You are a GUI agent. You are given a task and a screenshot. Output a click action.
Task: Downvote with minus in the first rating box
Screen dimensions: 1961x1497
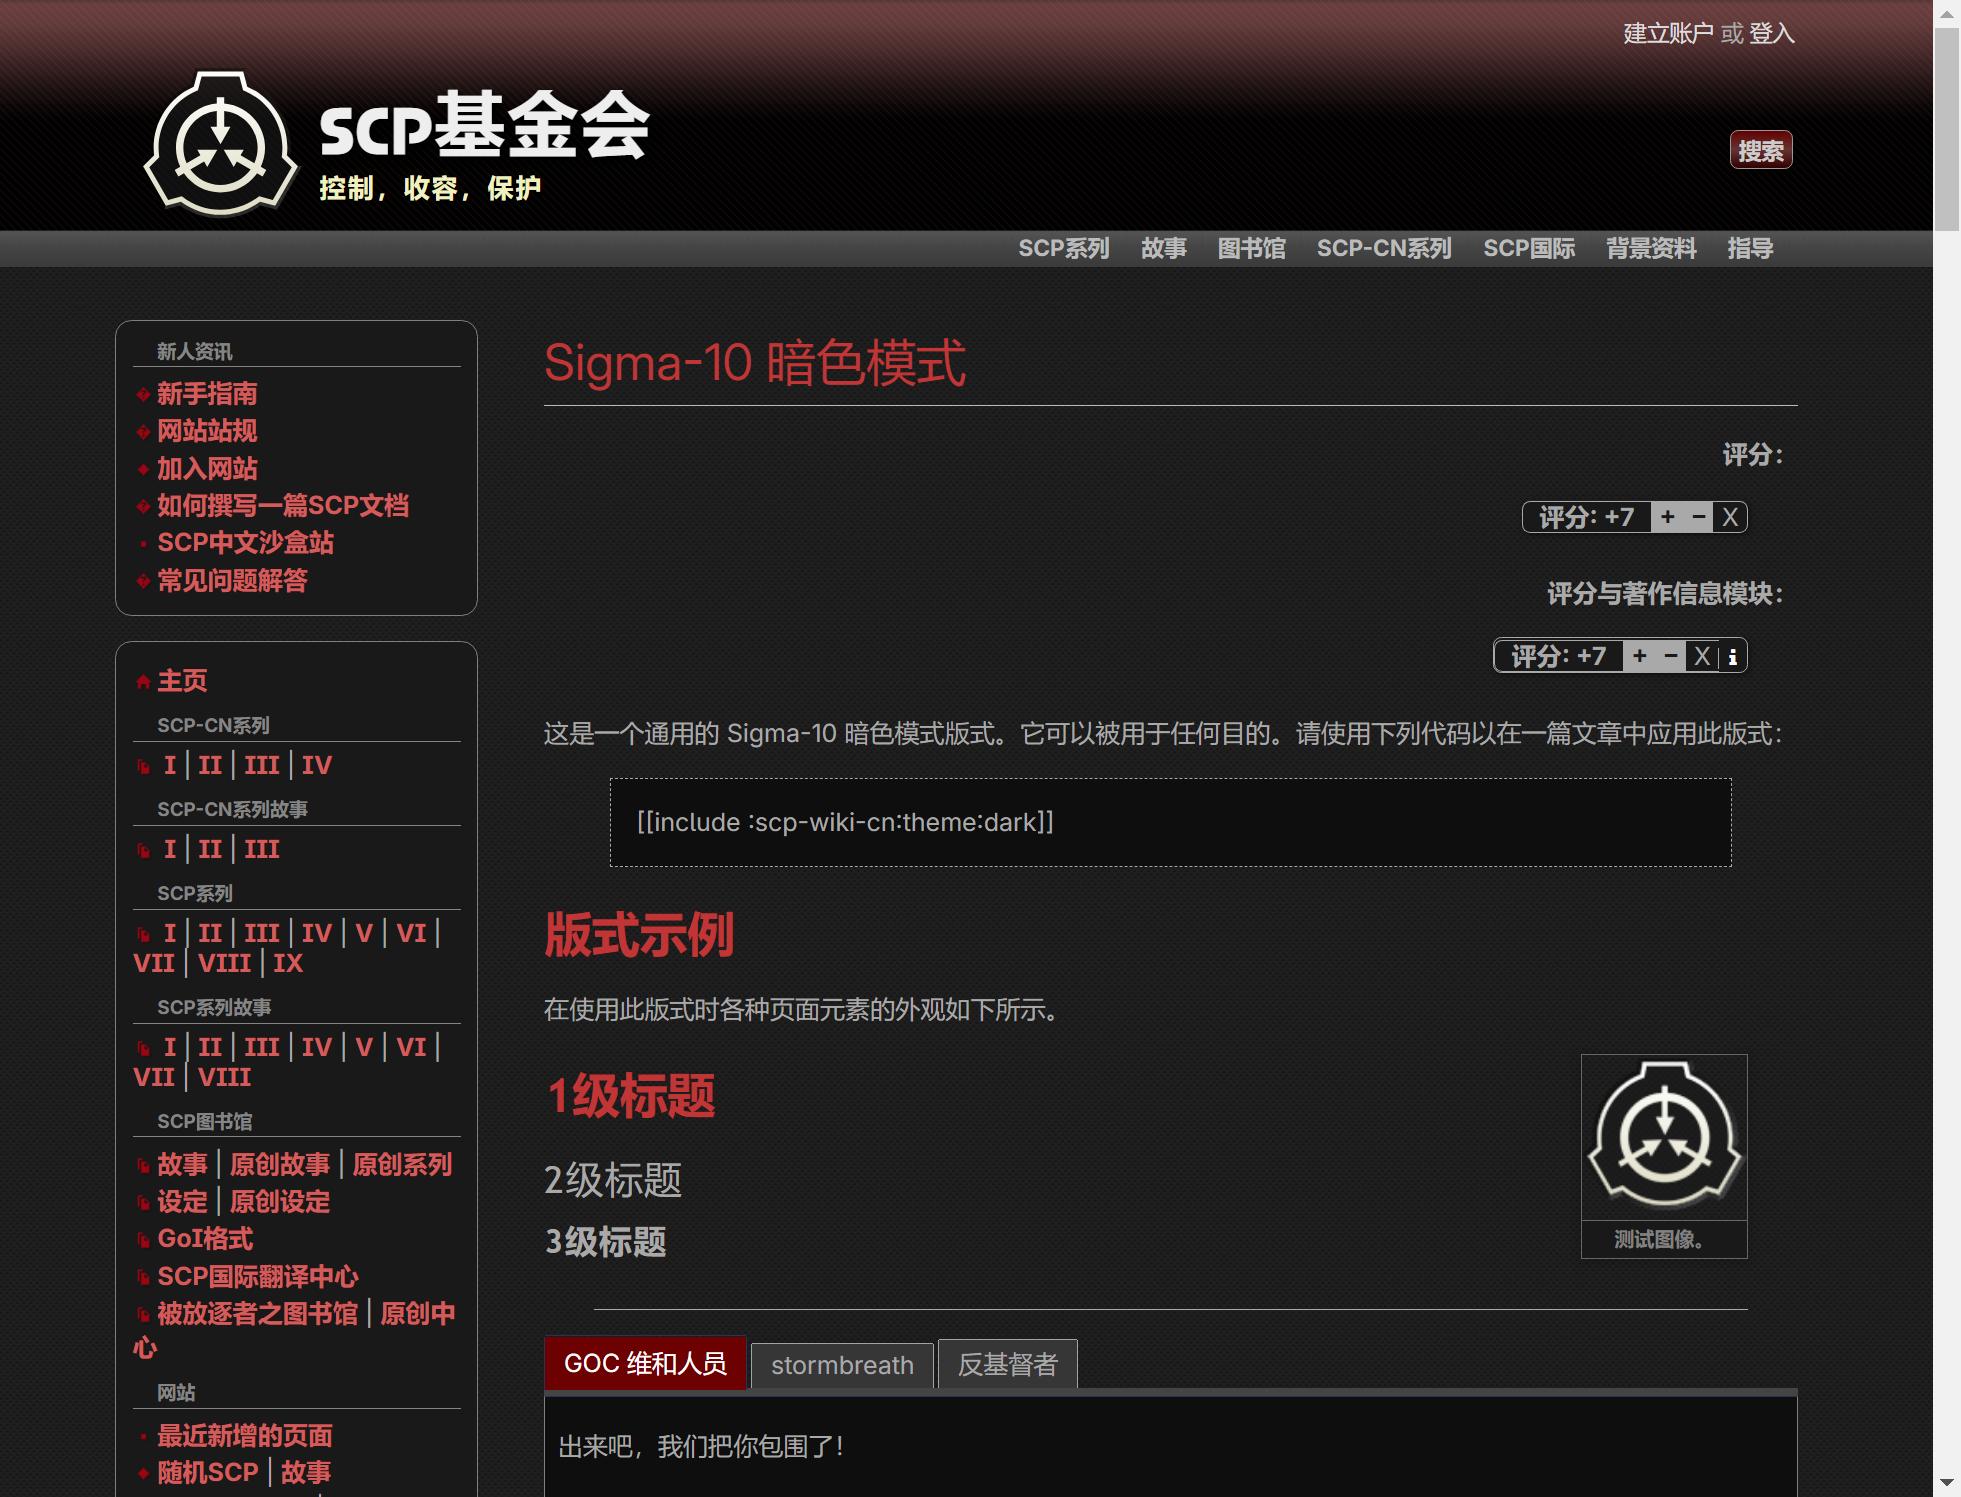point(1698,517)
